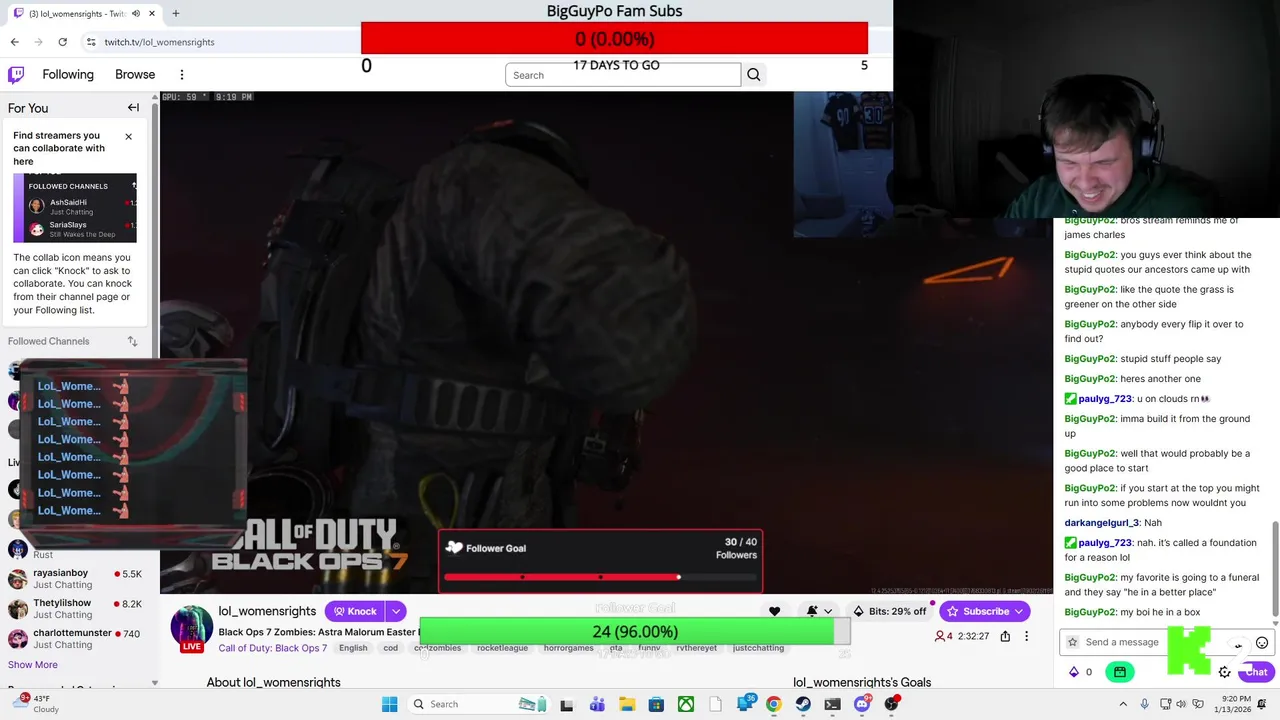The height and width of the screenshot is (720, 1280).
Task: Open weather widget showing 43°F Cloudy
Action: tap(35, 704)
